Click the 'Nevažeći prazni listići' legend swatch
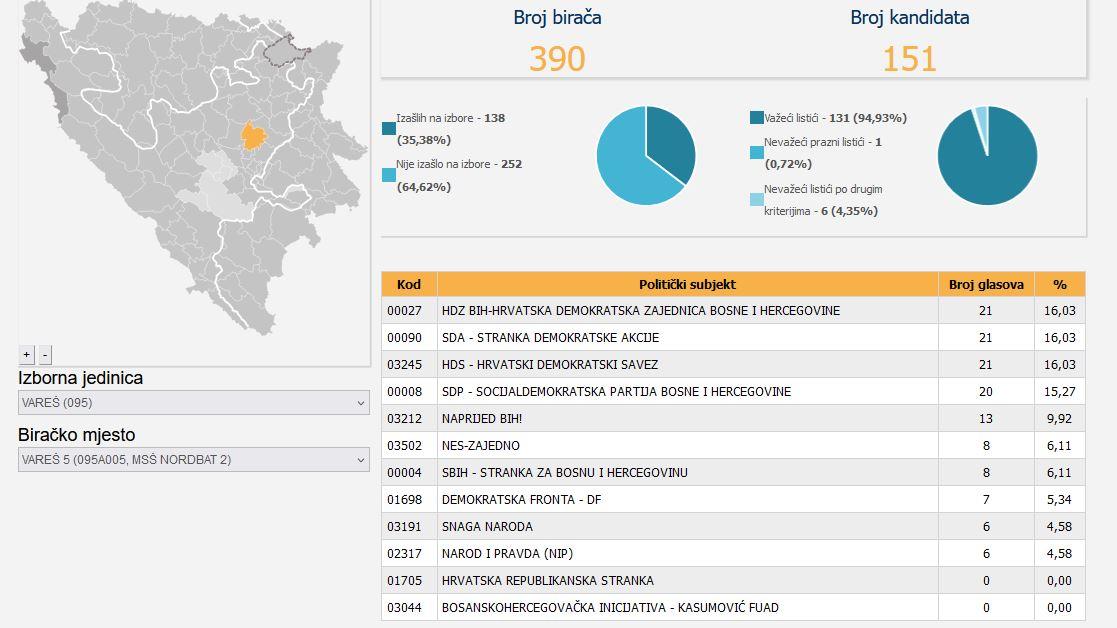The height and width of the screenshot is (628, 1117). point(757,152)
